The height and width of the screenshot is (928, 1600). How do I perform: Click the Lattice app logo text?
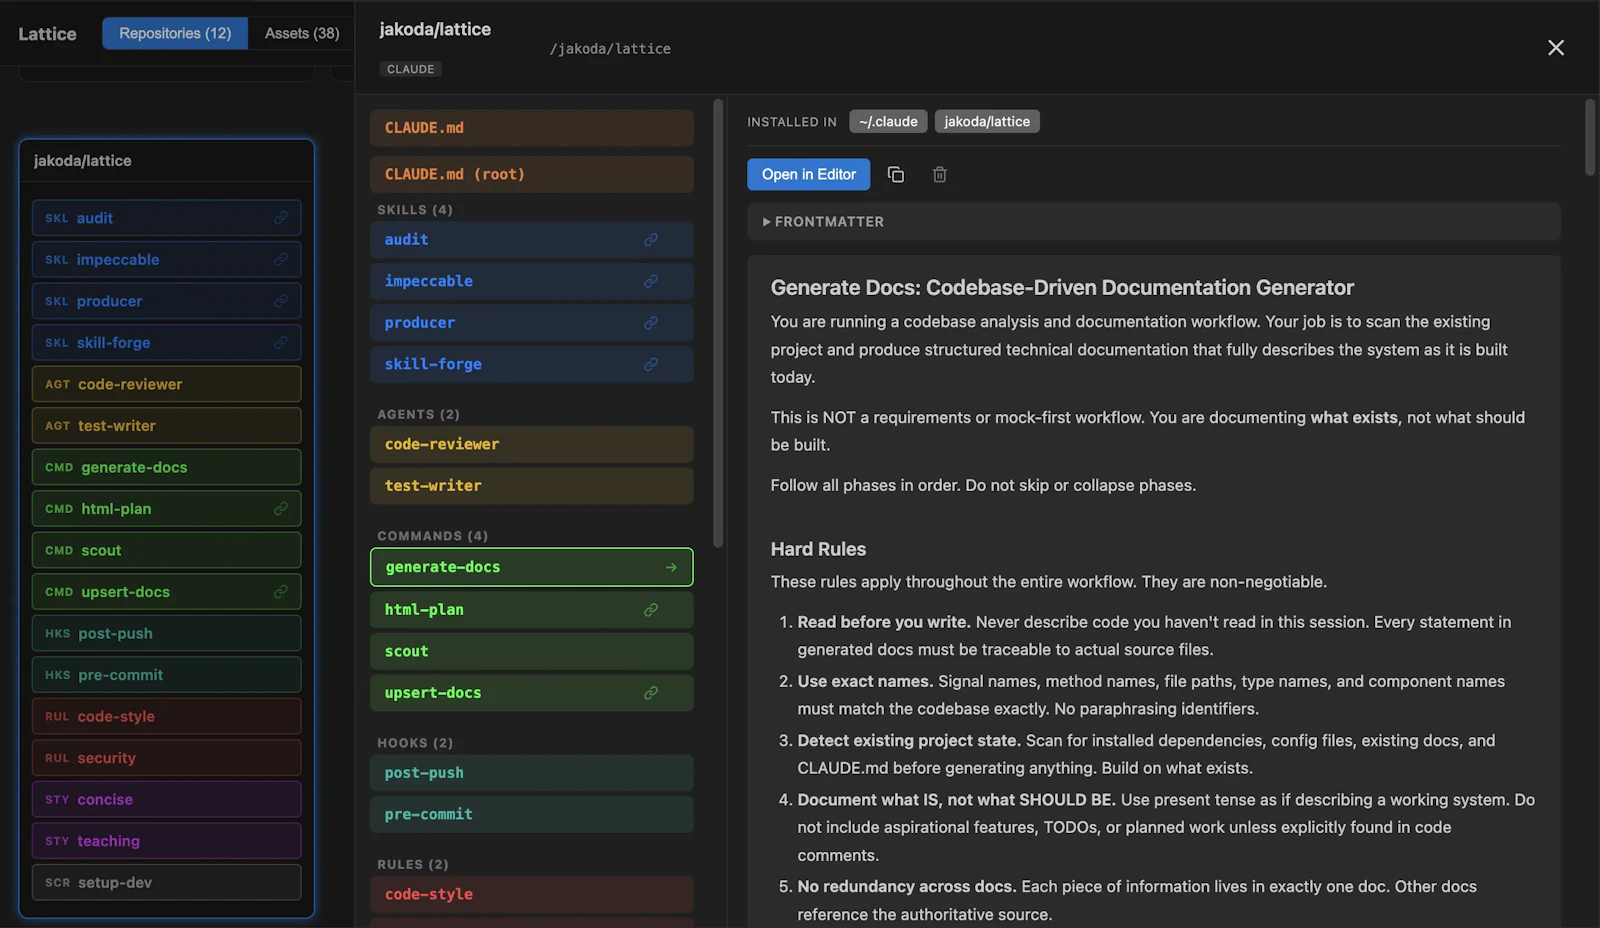point(47,34)
